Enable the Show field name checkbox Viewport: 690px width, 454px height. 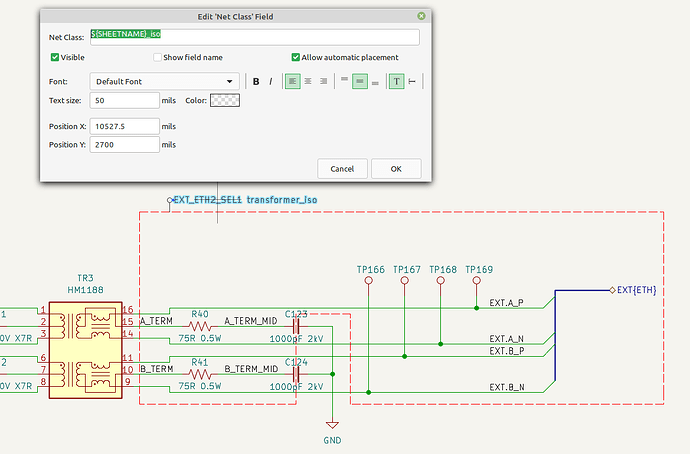point(156,58)
